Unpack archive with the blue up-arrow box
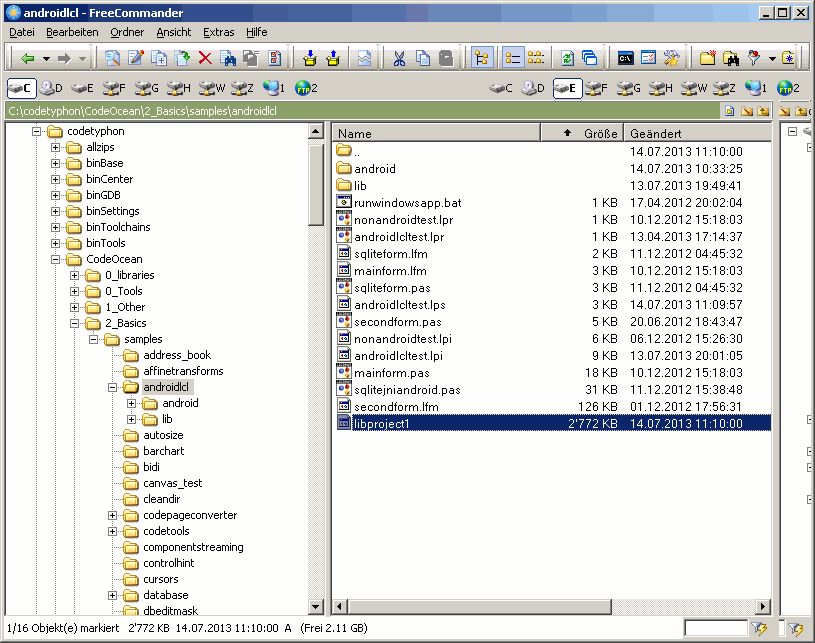The image size is (815, 643). coord(333,58)
